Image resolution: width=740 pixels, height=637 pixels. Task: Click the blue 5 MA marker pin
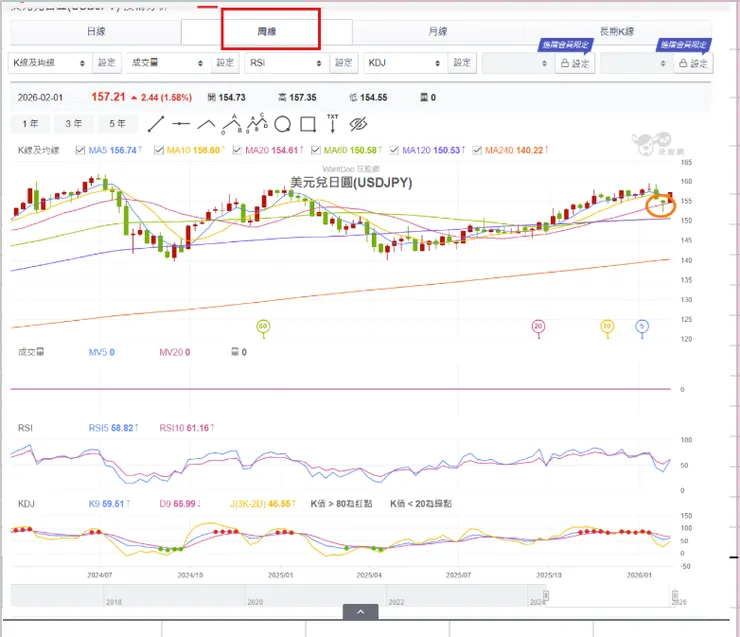click(x=642, y=327)
